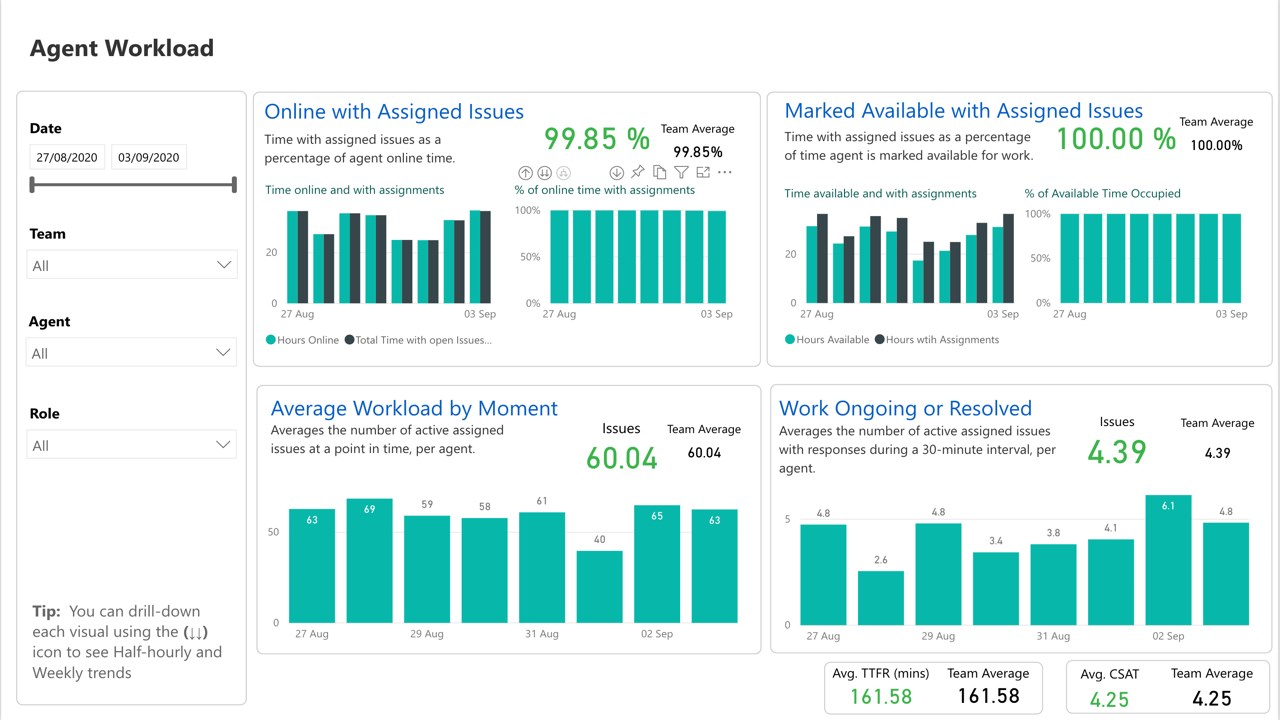Click the % of online time with assignments subtitle

pos(605,189)
